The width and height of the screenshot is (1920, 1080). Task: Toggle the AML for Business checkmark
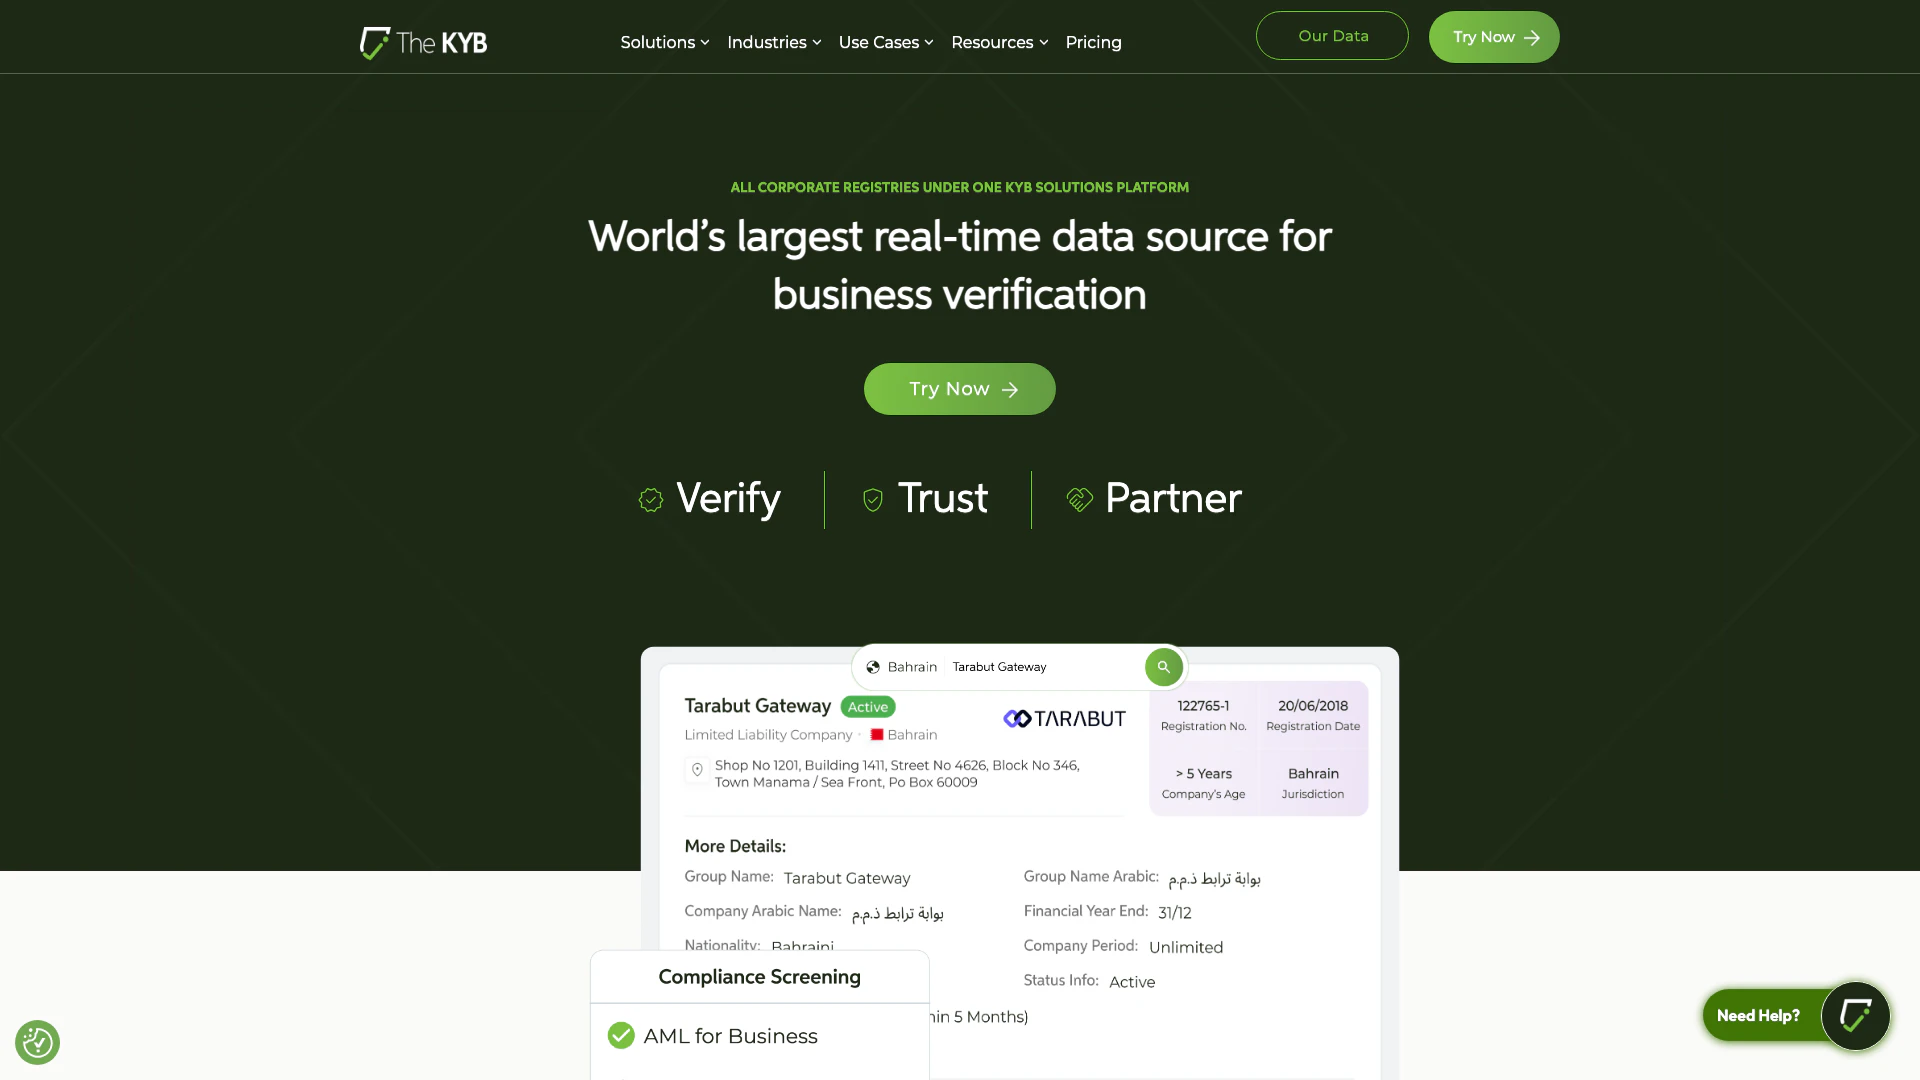tap(621, 1036)
